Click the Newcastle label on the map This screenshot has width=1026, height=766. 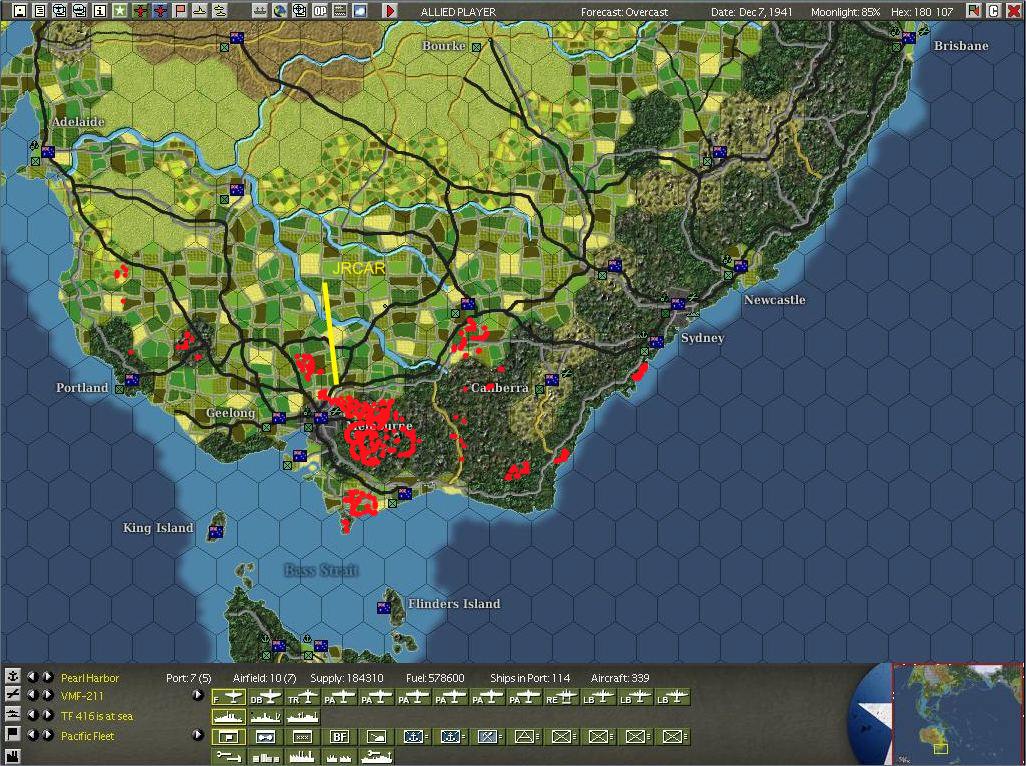(x=774, y=300)
